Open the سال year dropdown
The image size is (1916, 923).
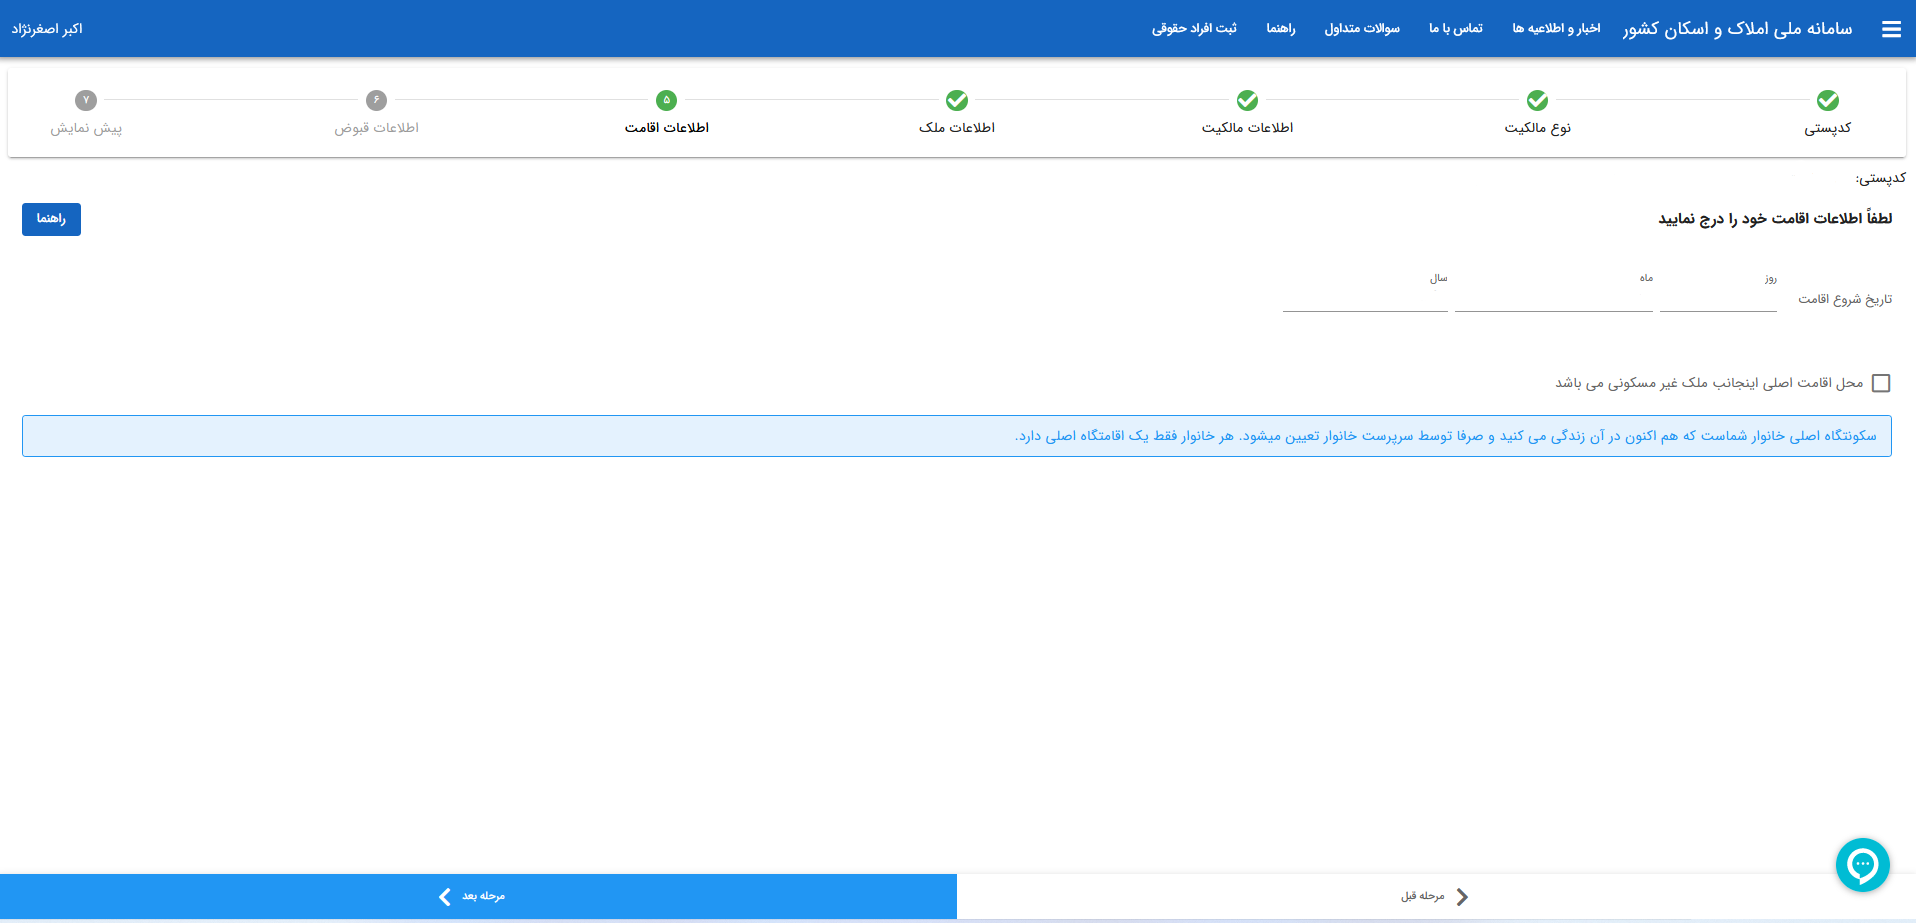[1365, 299]
